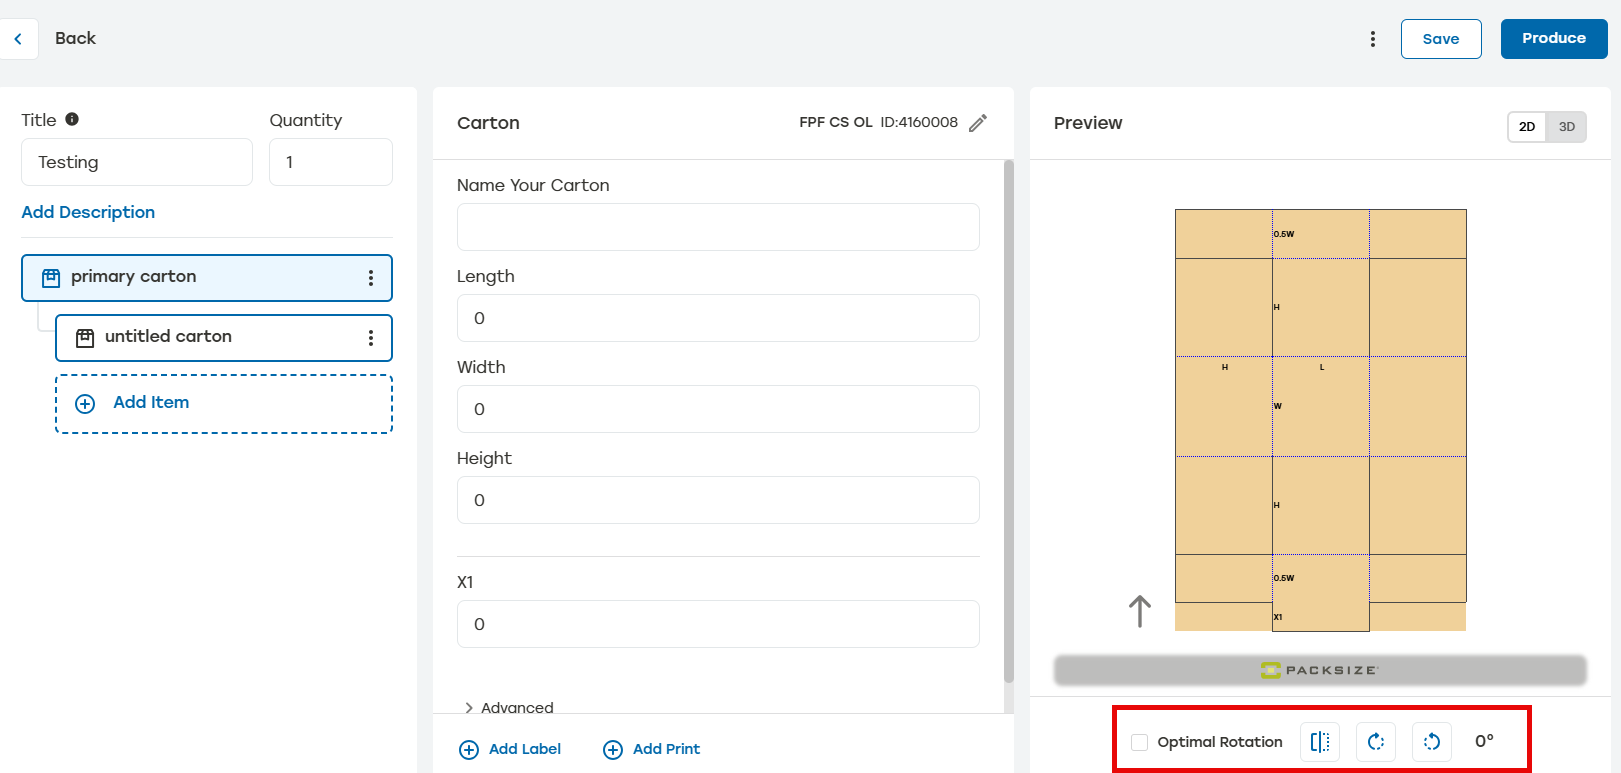The height and width of the screenshot is (773, 1621).
Task: Switch the preview to 2D view
Action: [1527, 127]
